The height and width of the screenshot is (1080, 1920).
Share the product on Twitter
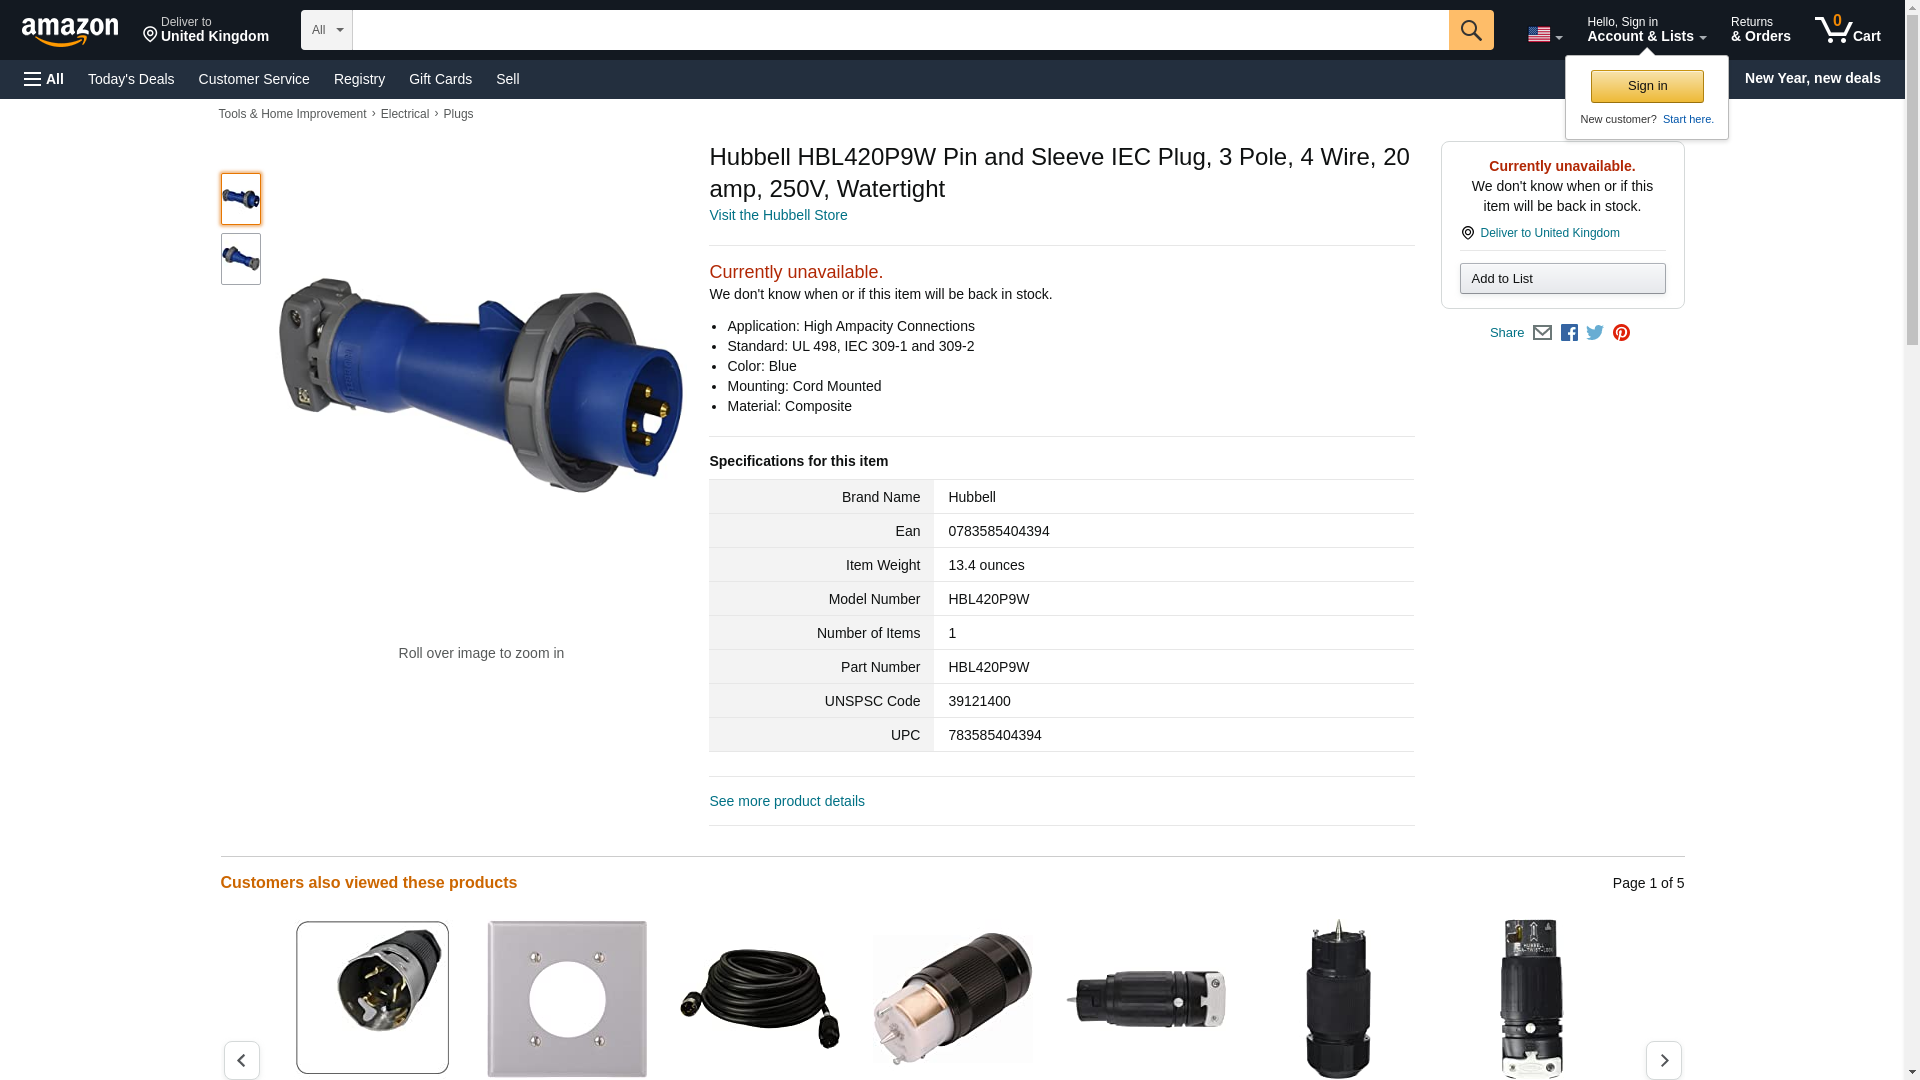point(1595,333)
